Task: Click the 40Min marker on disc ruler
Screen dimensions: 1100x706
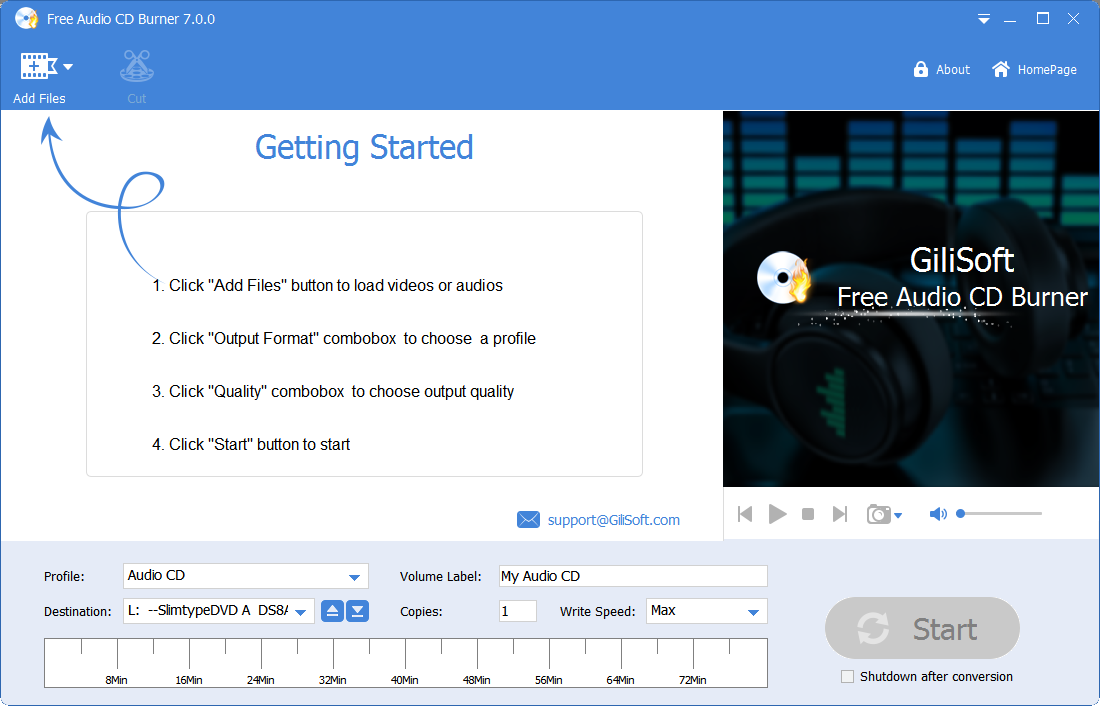Action: [405, 680]
